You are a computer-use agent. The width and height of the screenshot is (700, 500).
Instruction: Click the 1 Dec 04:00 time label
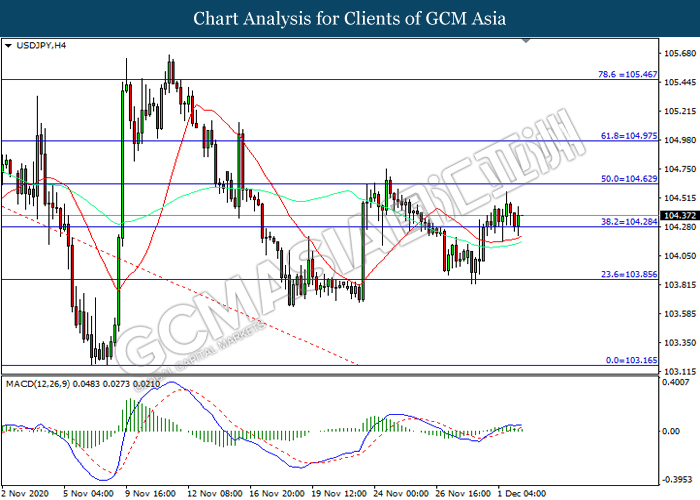point(521,493)
